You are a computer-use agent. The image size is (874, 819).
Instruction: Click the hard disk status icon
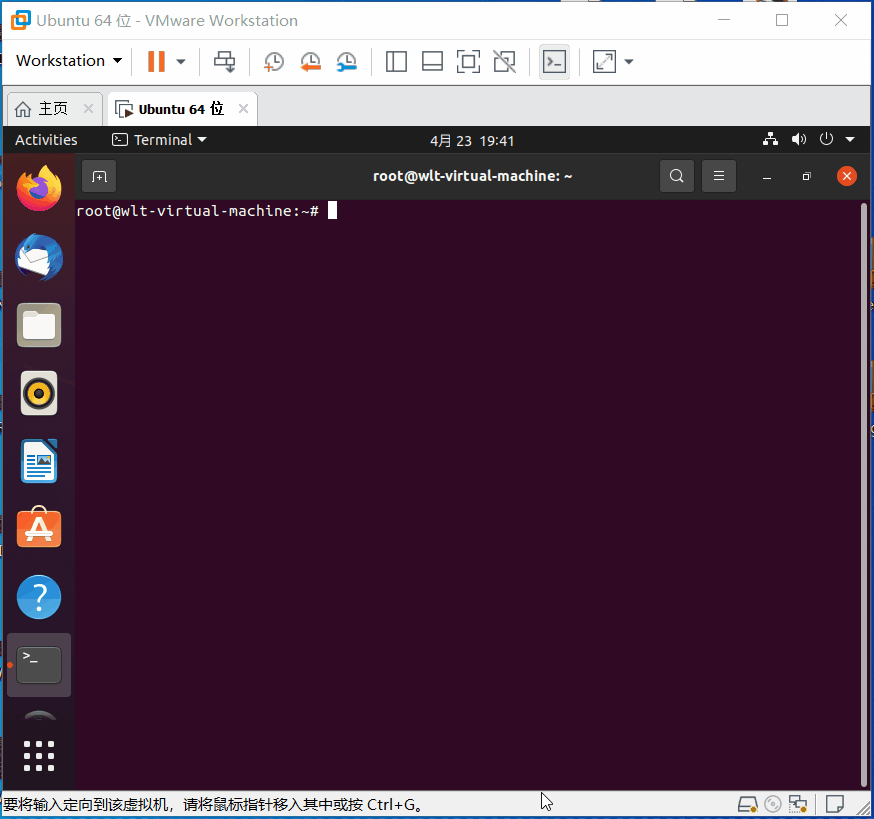747,805
